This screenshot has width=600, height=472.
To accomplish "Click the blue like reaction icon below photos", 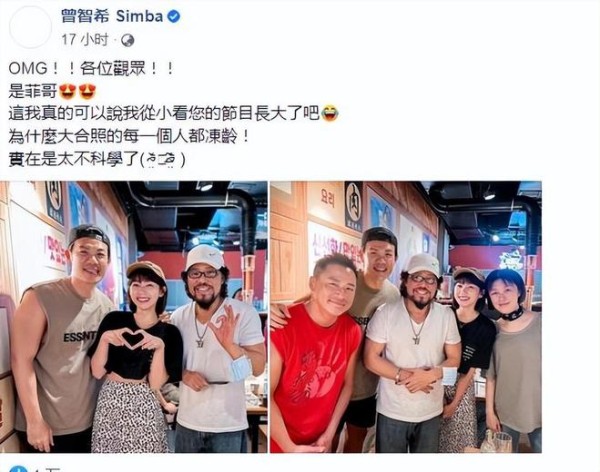I will click(18, 469).
